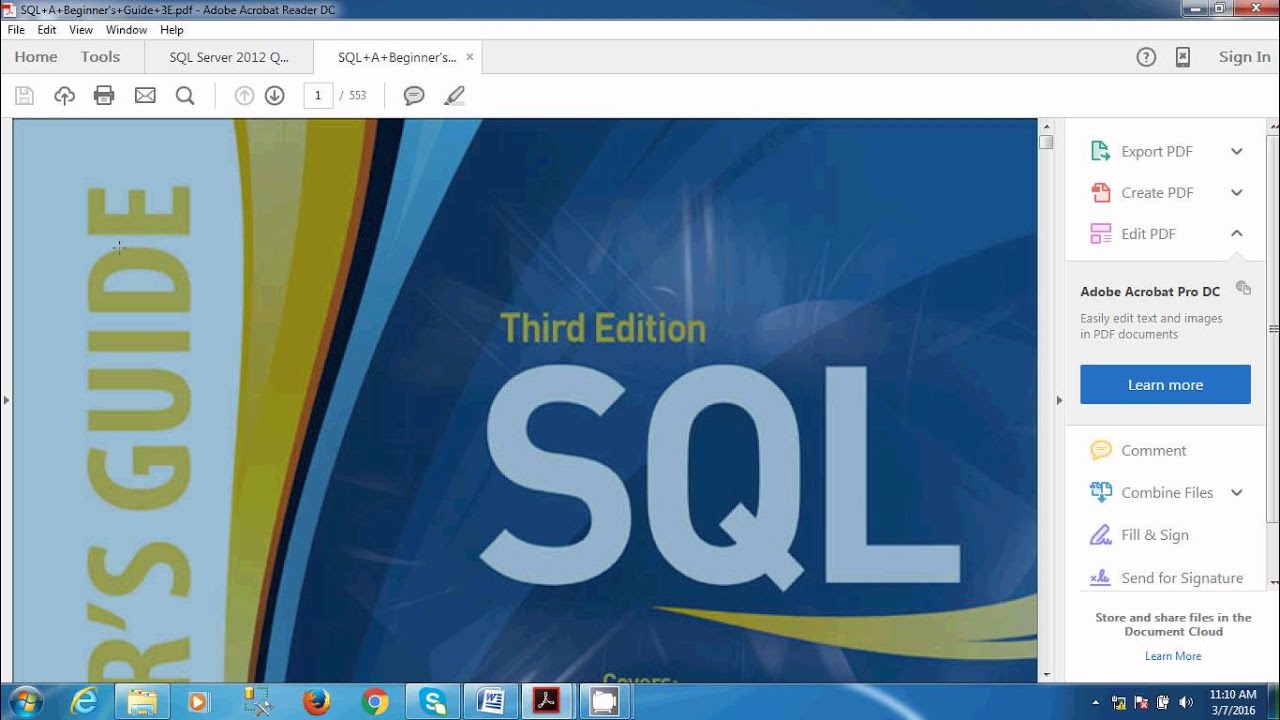Switch to the Tools tab
The image size is (1280, 720).
click(100, 57)
